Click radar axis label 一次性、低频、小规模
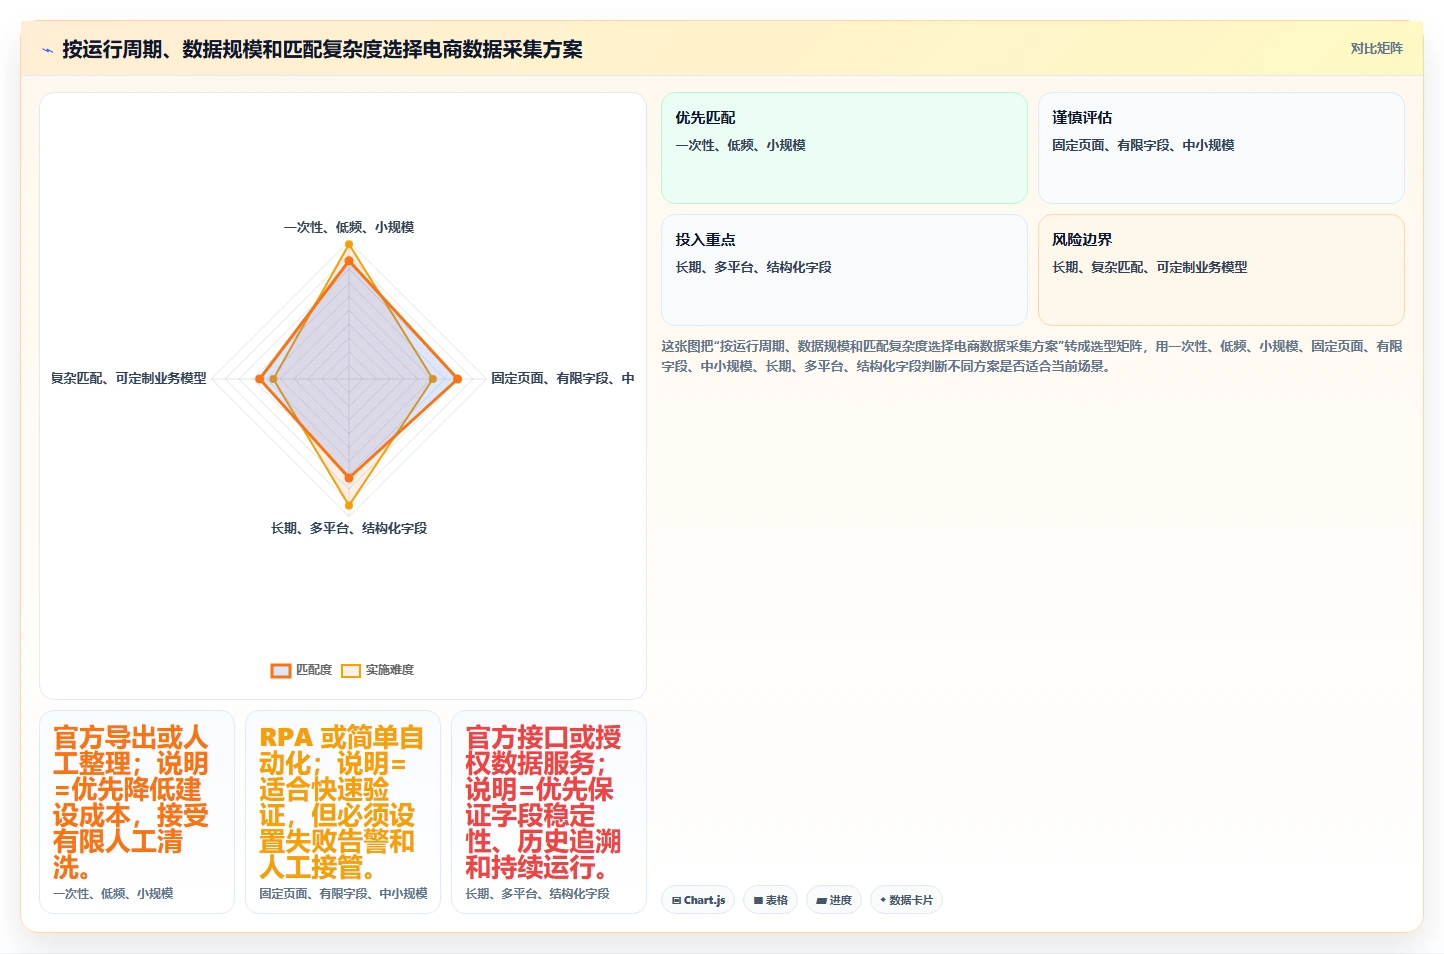 (349, 227)
